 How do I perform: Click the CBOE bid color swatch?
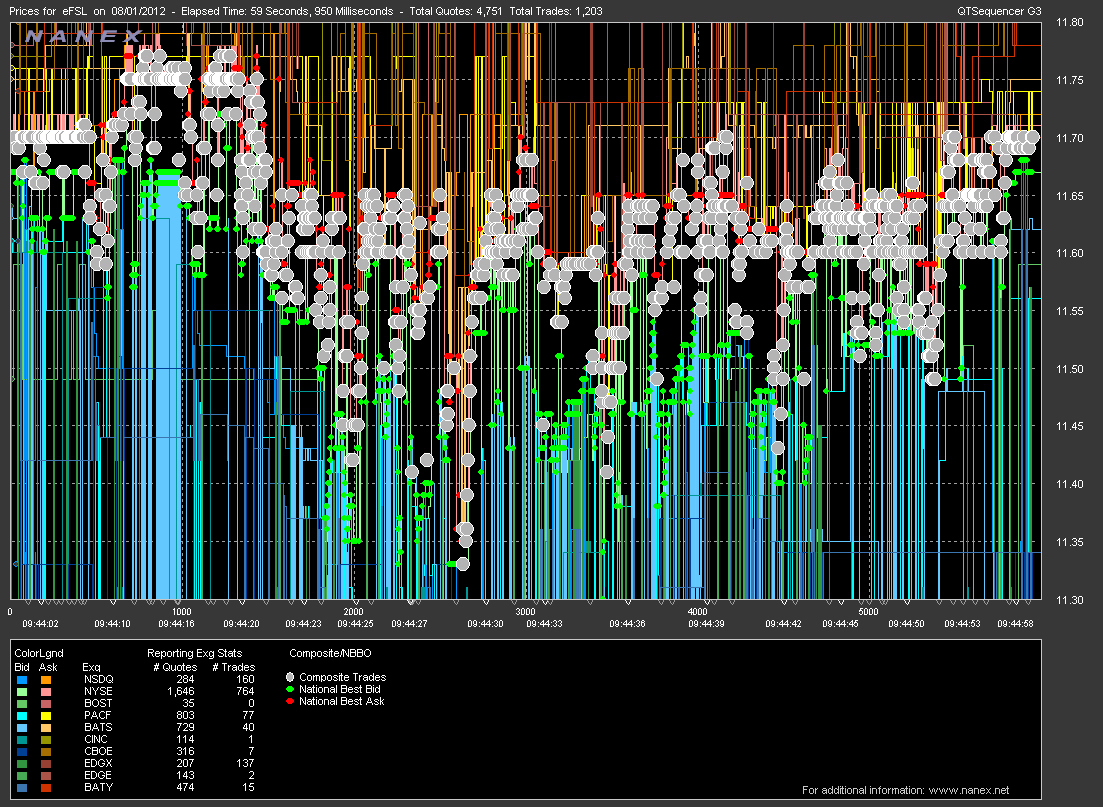[22, 751]
